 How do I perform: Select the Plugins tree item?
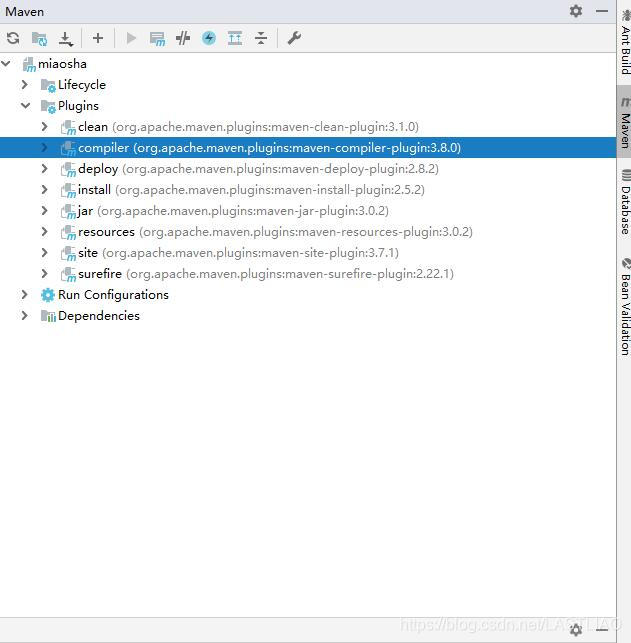point(308,106)
